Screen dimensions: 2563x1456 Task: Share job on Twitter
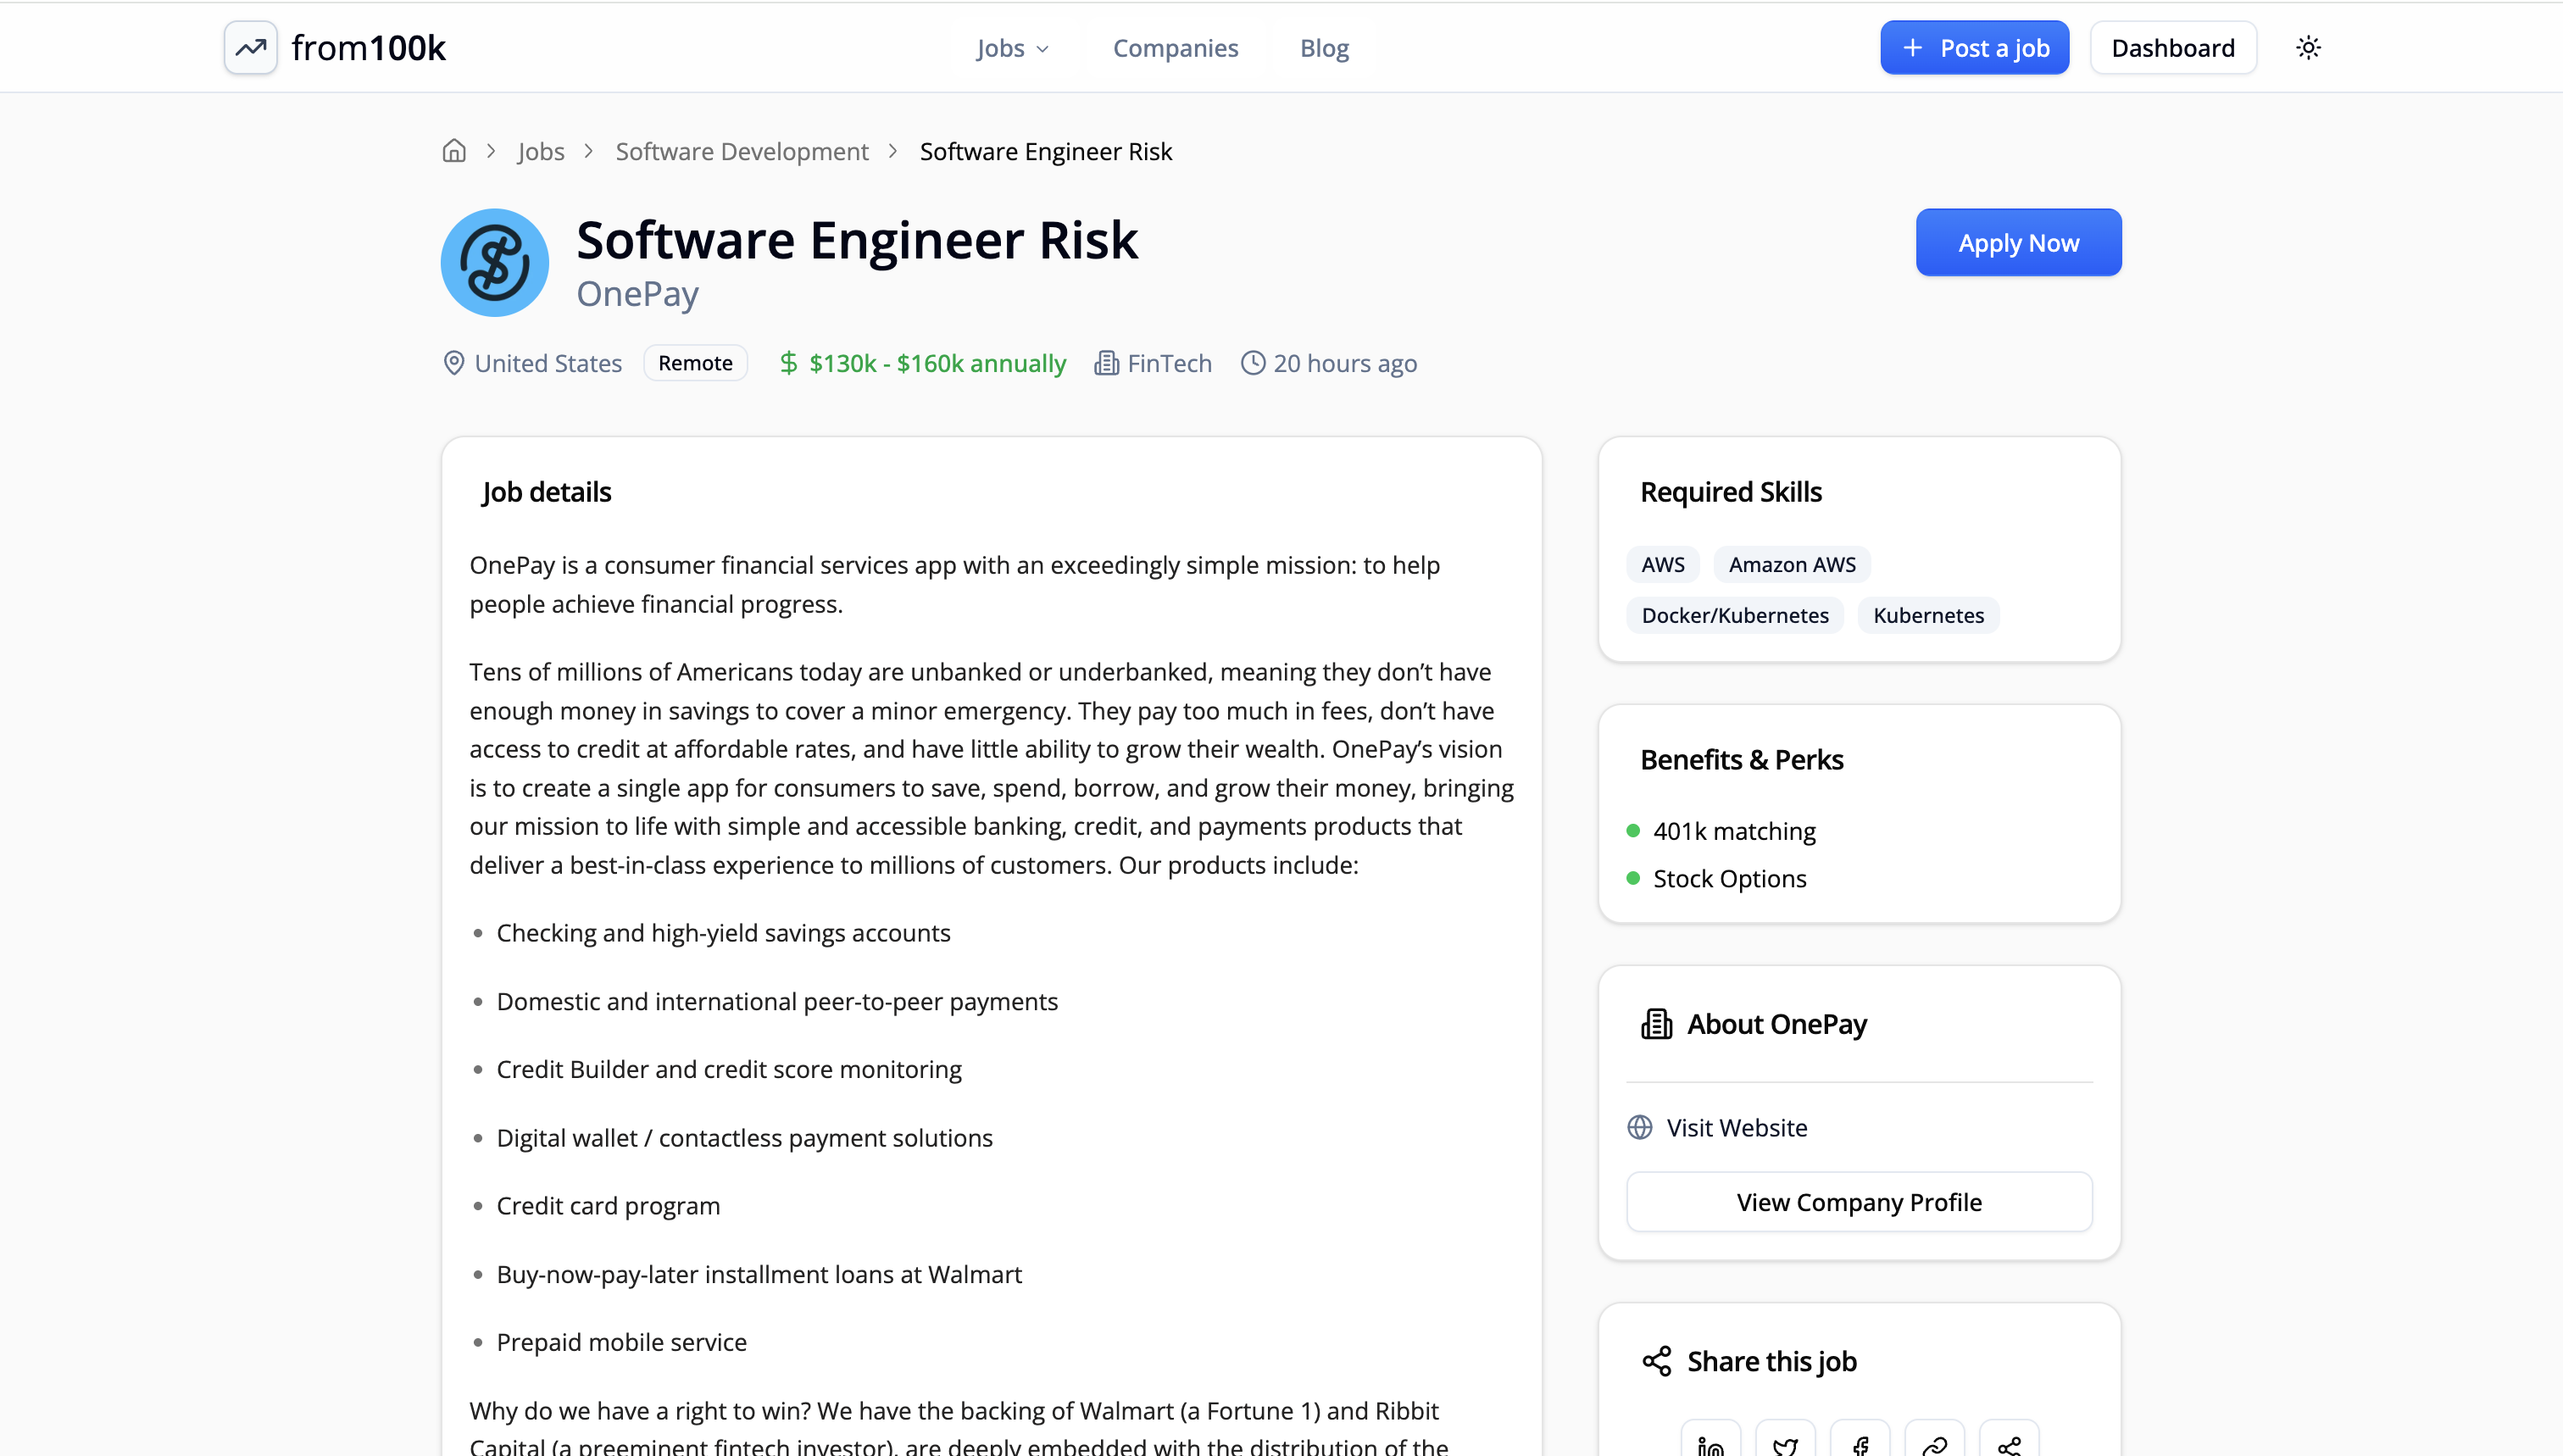tap(1785, 1444)
